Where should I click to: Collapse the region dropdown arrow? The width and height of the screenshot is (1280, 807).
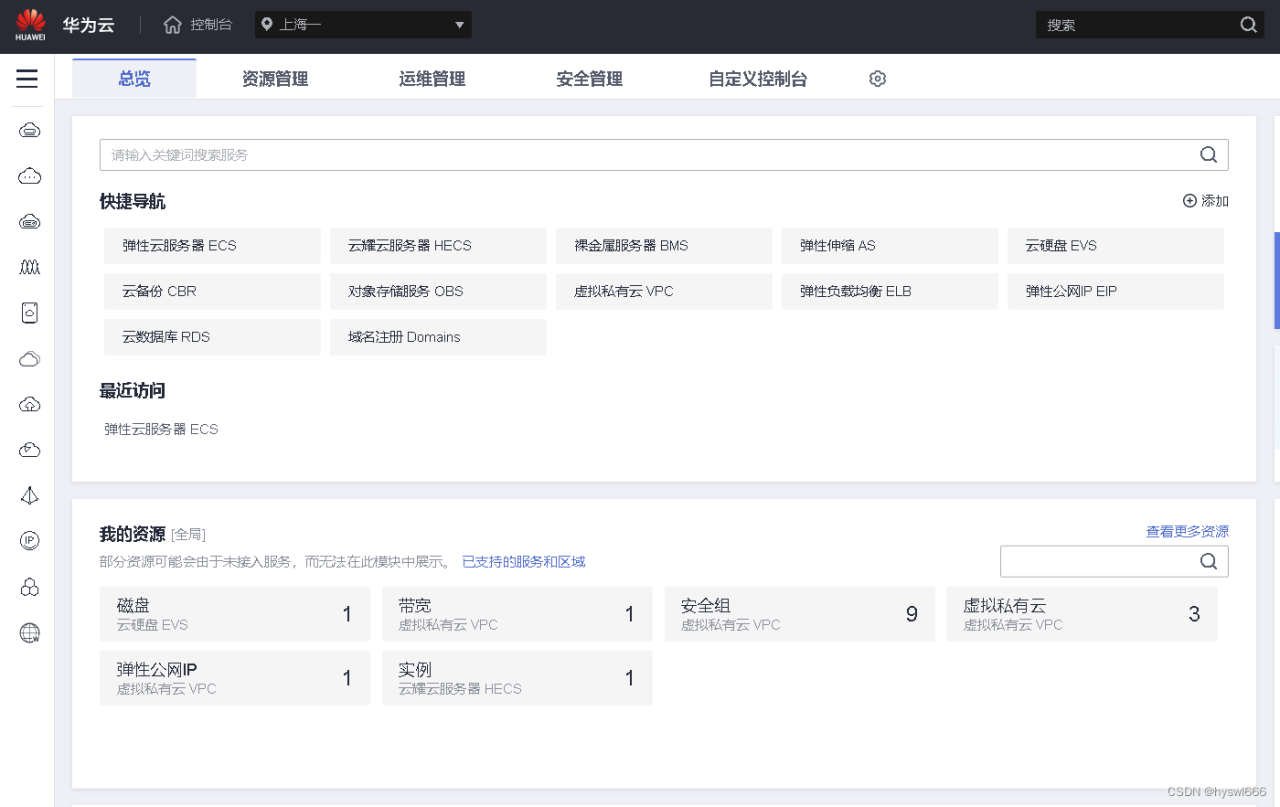(x=458, y=24)
